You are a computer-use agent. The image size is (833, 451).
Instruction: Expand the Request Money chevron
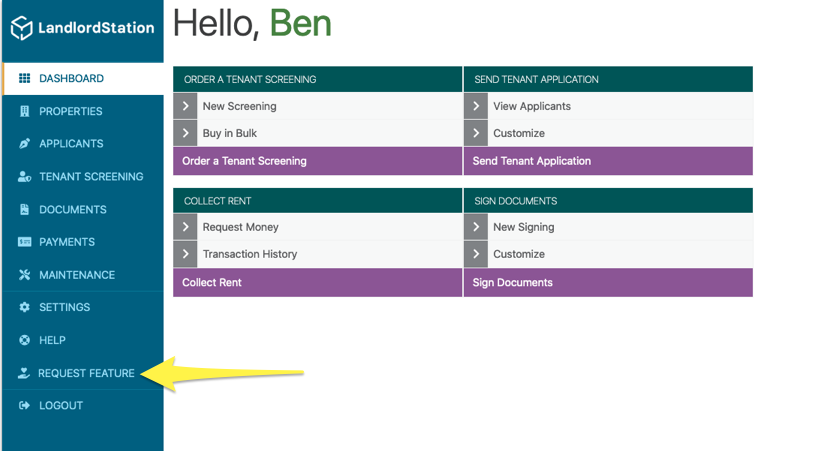185,227
